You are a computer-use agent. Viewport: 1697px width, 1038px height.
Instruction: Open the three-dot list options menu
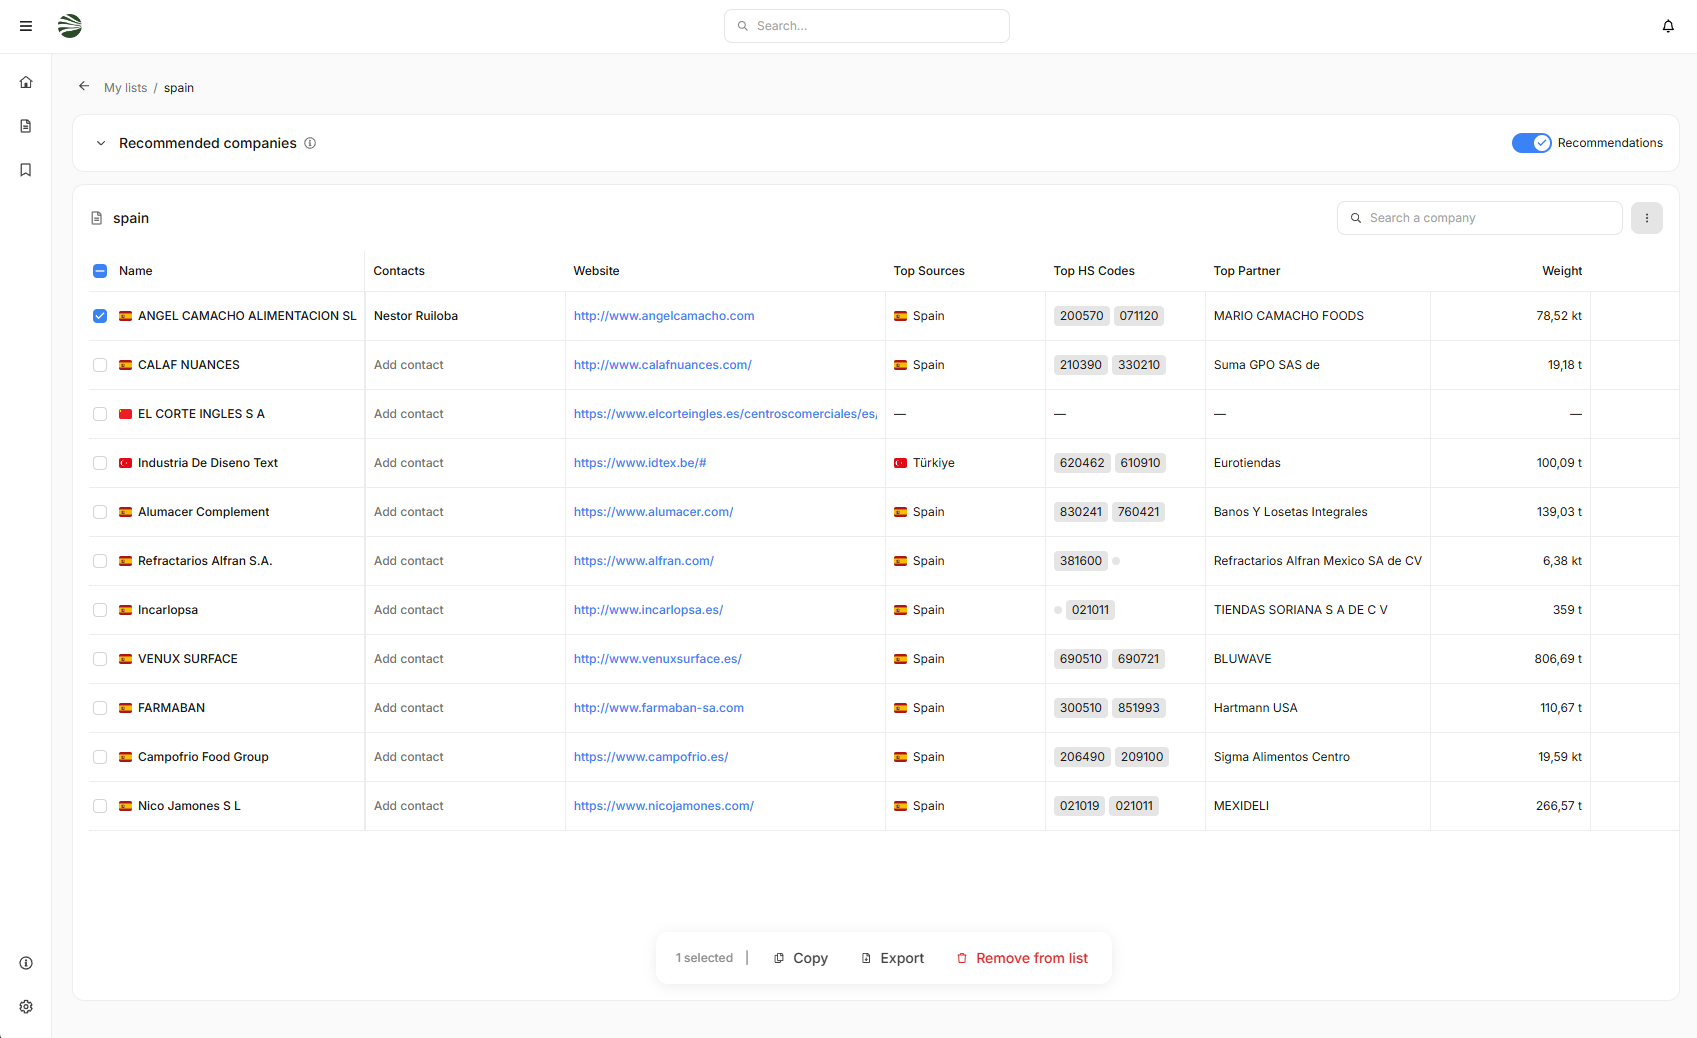tap(1646, 218)
